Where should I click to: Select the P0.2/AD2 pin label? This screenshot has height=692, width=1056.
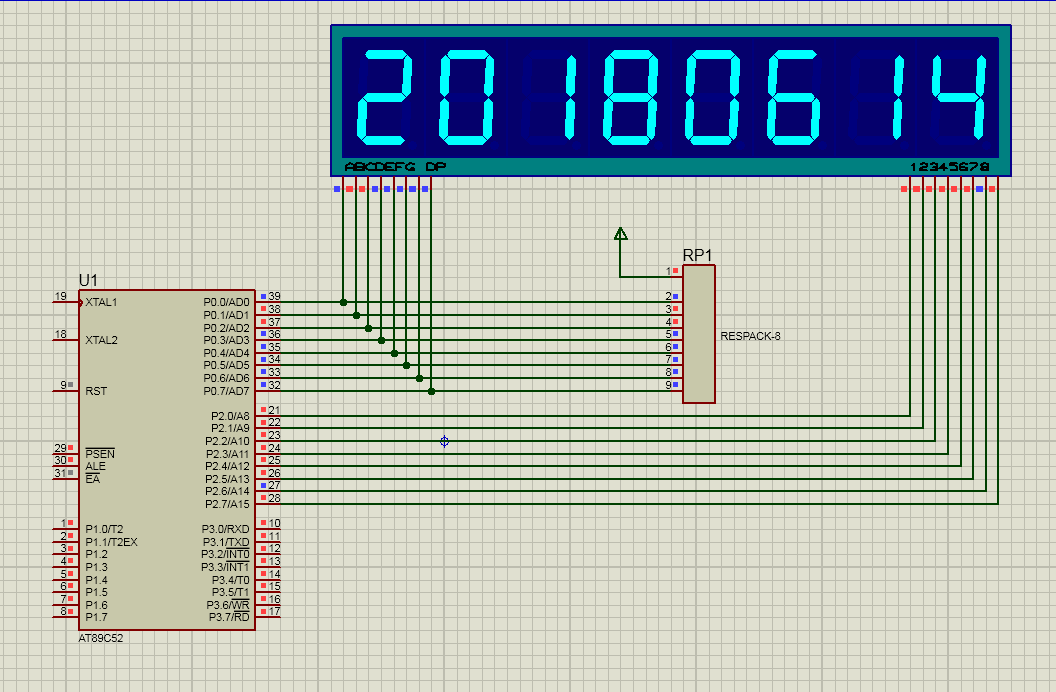click(226, 328)
